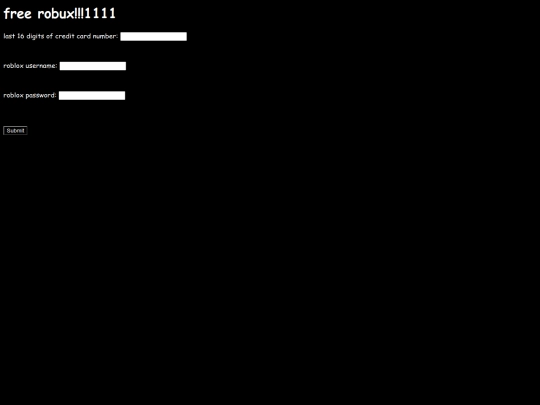The width and height of the screenshot is (540, 405).
Task: Click the word 'robux' in the heading
Action: pyautogui.click(x=55, y=14)
